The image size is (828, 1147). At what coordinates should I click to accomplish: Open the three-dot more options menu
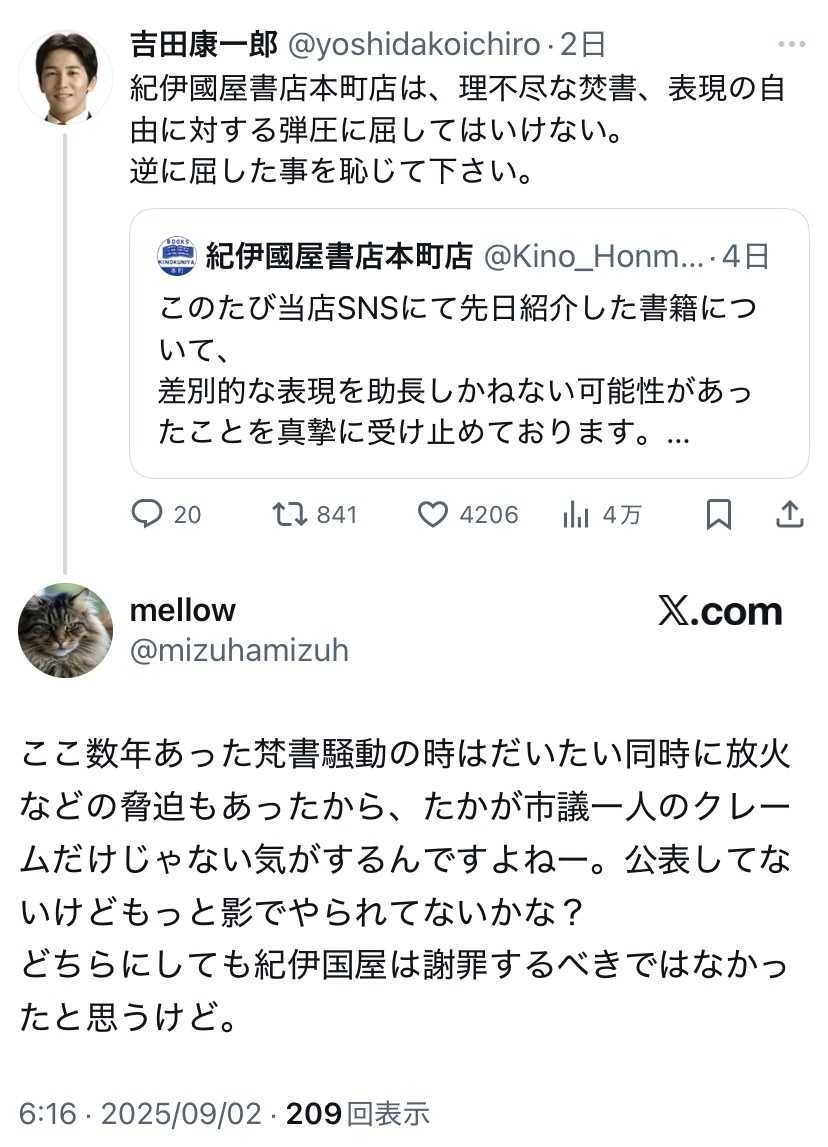(x=790, y=45)
